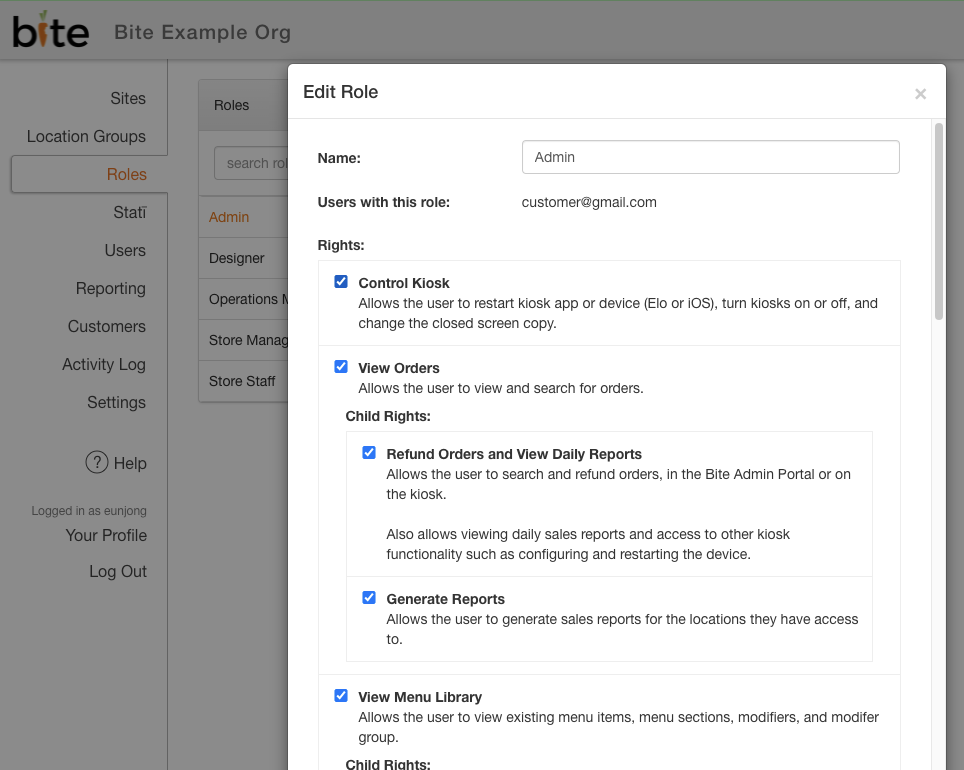Viewport: 964px width, 770px height.
Task: View Your Profile
Action: pyautogui.click(x=105, y=535)
